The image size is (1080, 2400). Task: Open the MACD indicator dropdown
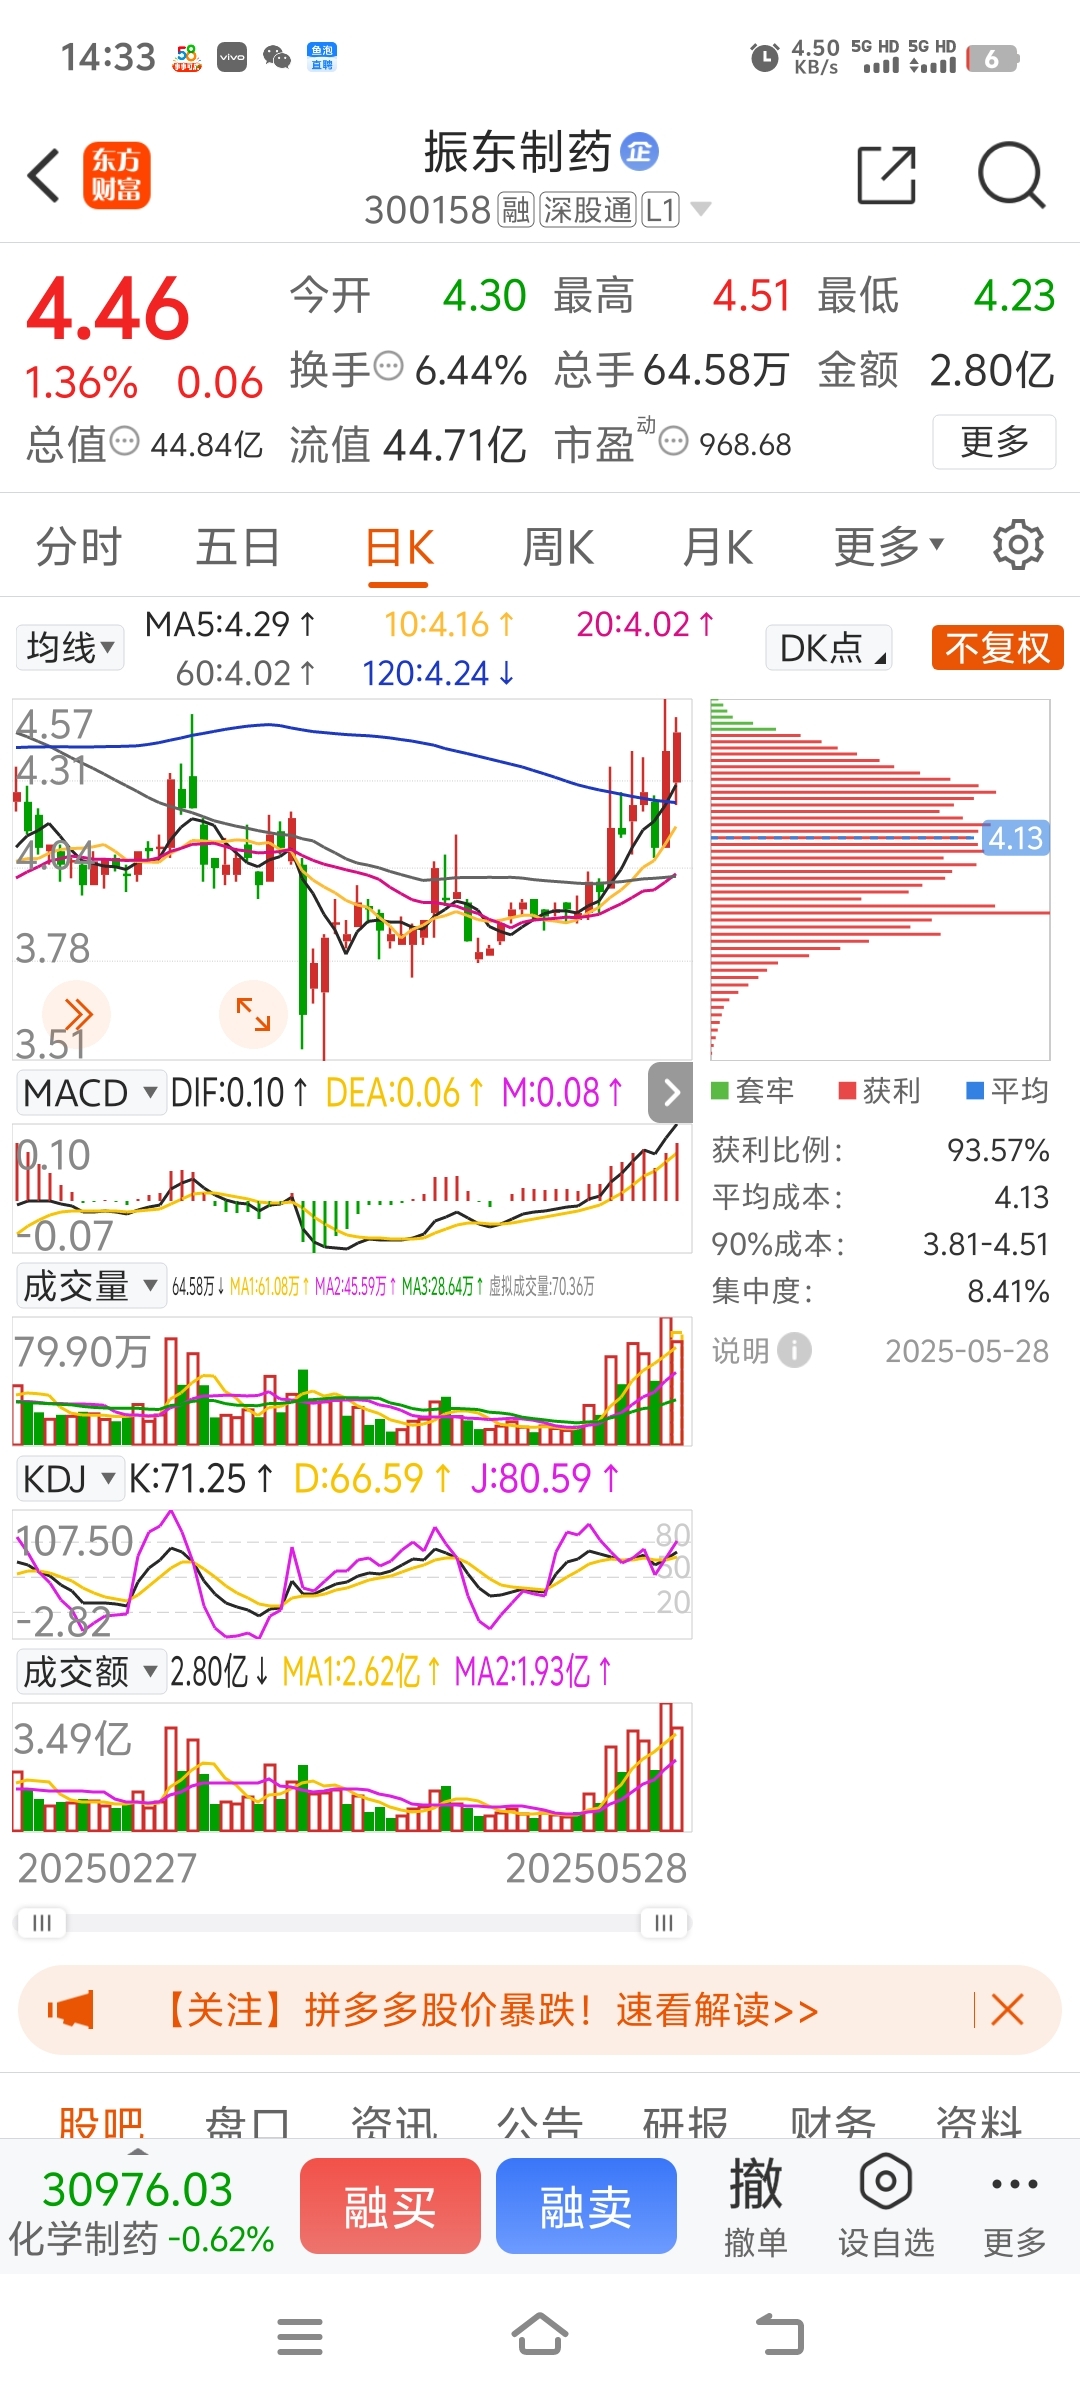pyautogui.click(x=90, y=1093)
